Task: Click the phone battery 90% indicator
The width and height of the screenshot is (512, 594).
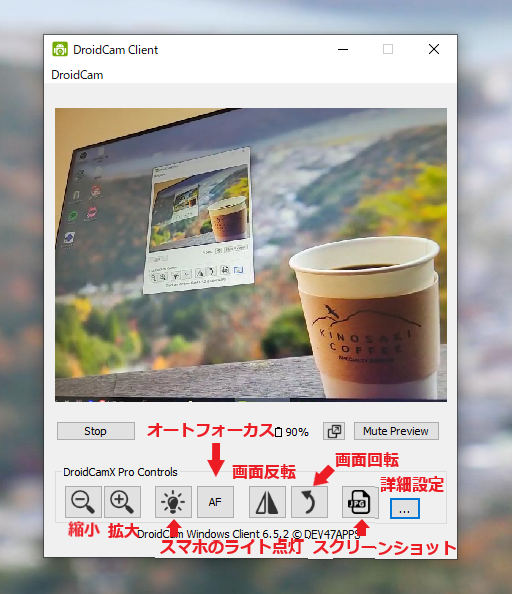Action: pos(292,432)
